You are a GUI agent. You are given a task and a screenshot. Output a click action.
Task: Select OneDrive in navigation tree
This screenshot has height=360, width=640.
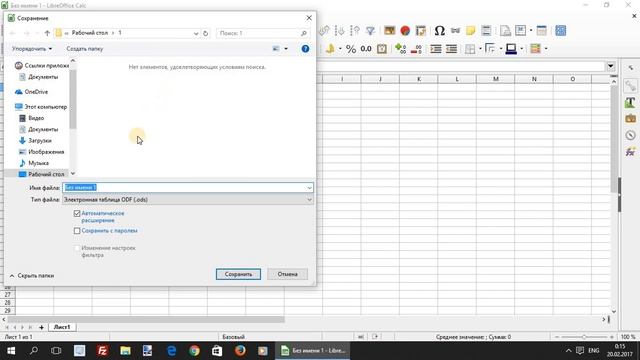(x=31, y=92)
